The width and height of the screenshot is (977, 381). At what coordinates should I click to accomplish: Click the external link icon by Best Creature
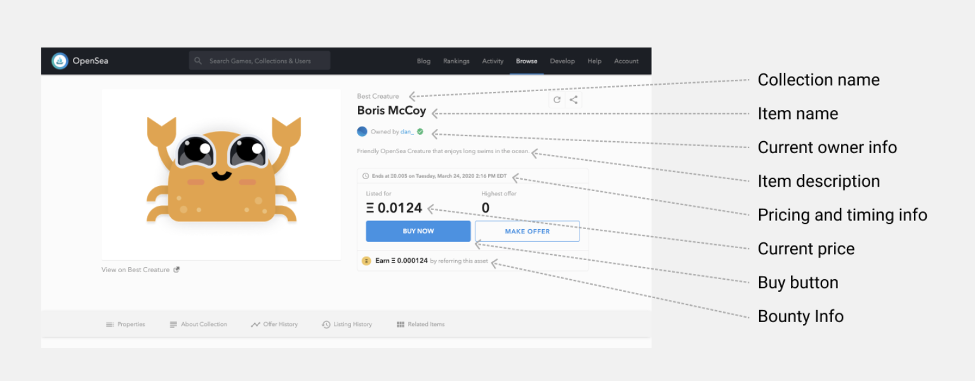(176, 269)
